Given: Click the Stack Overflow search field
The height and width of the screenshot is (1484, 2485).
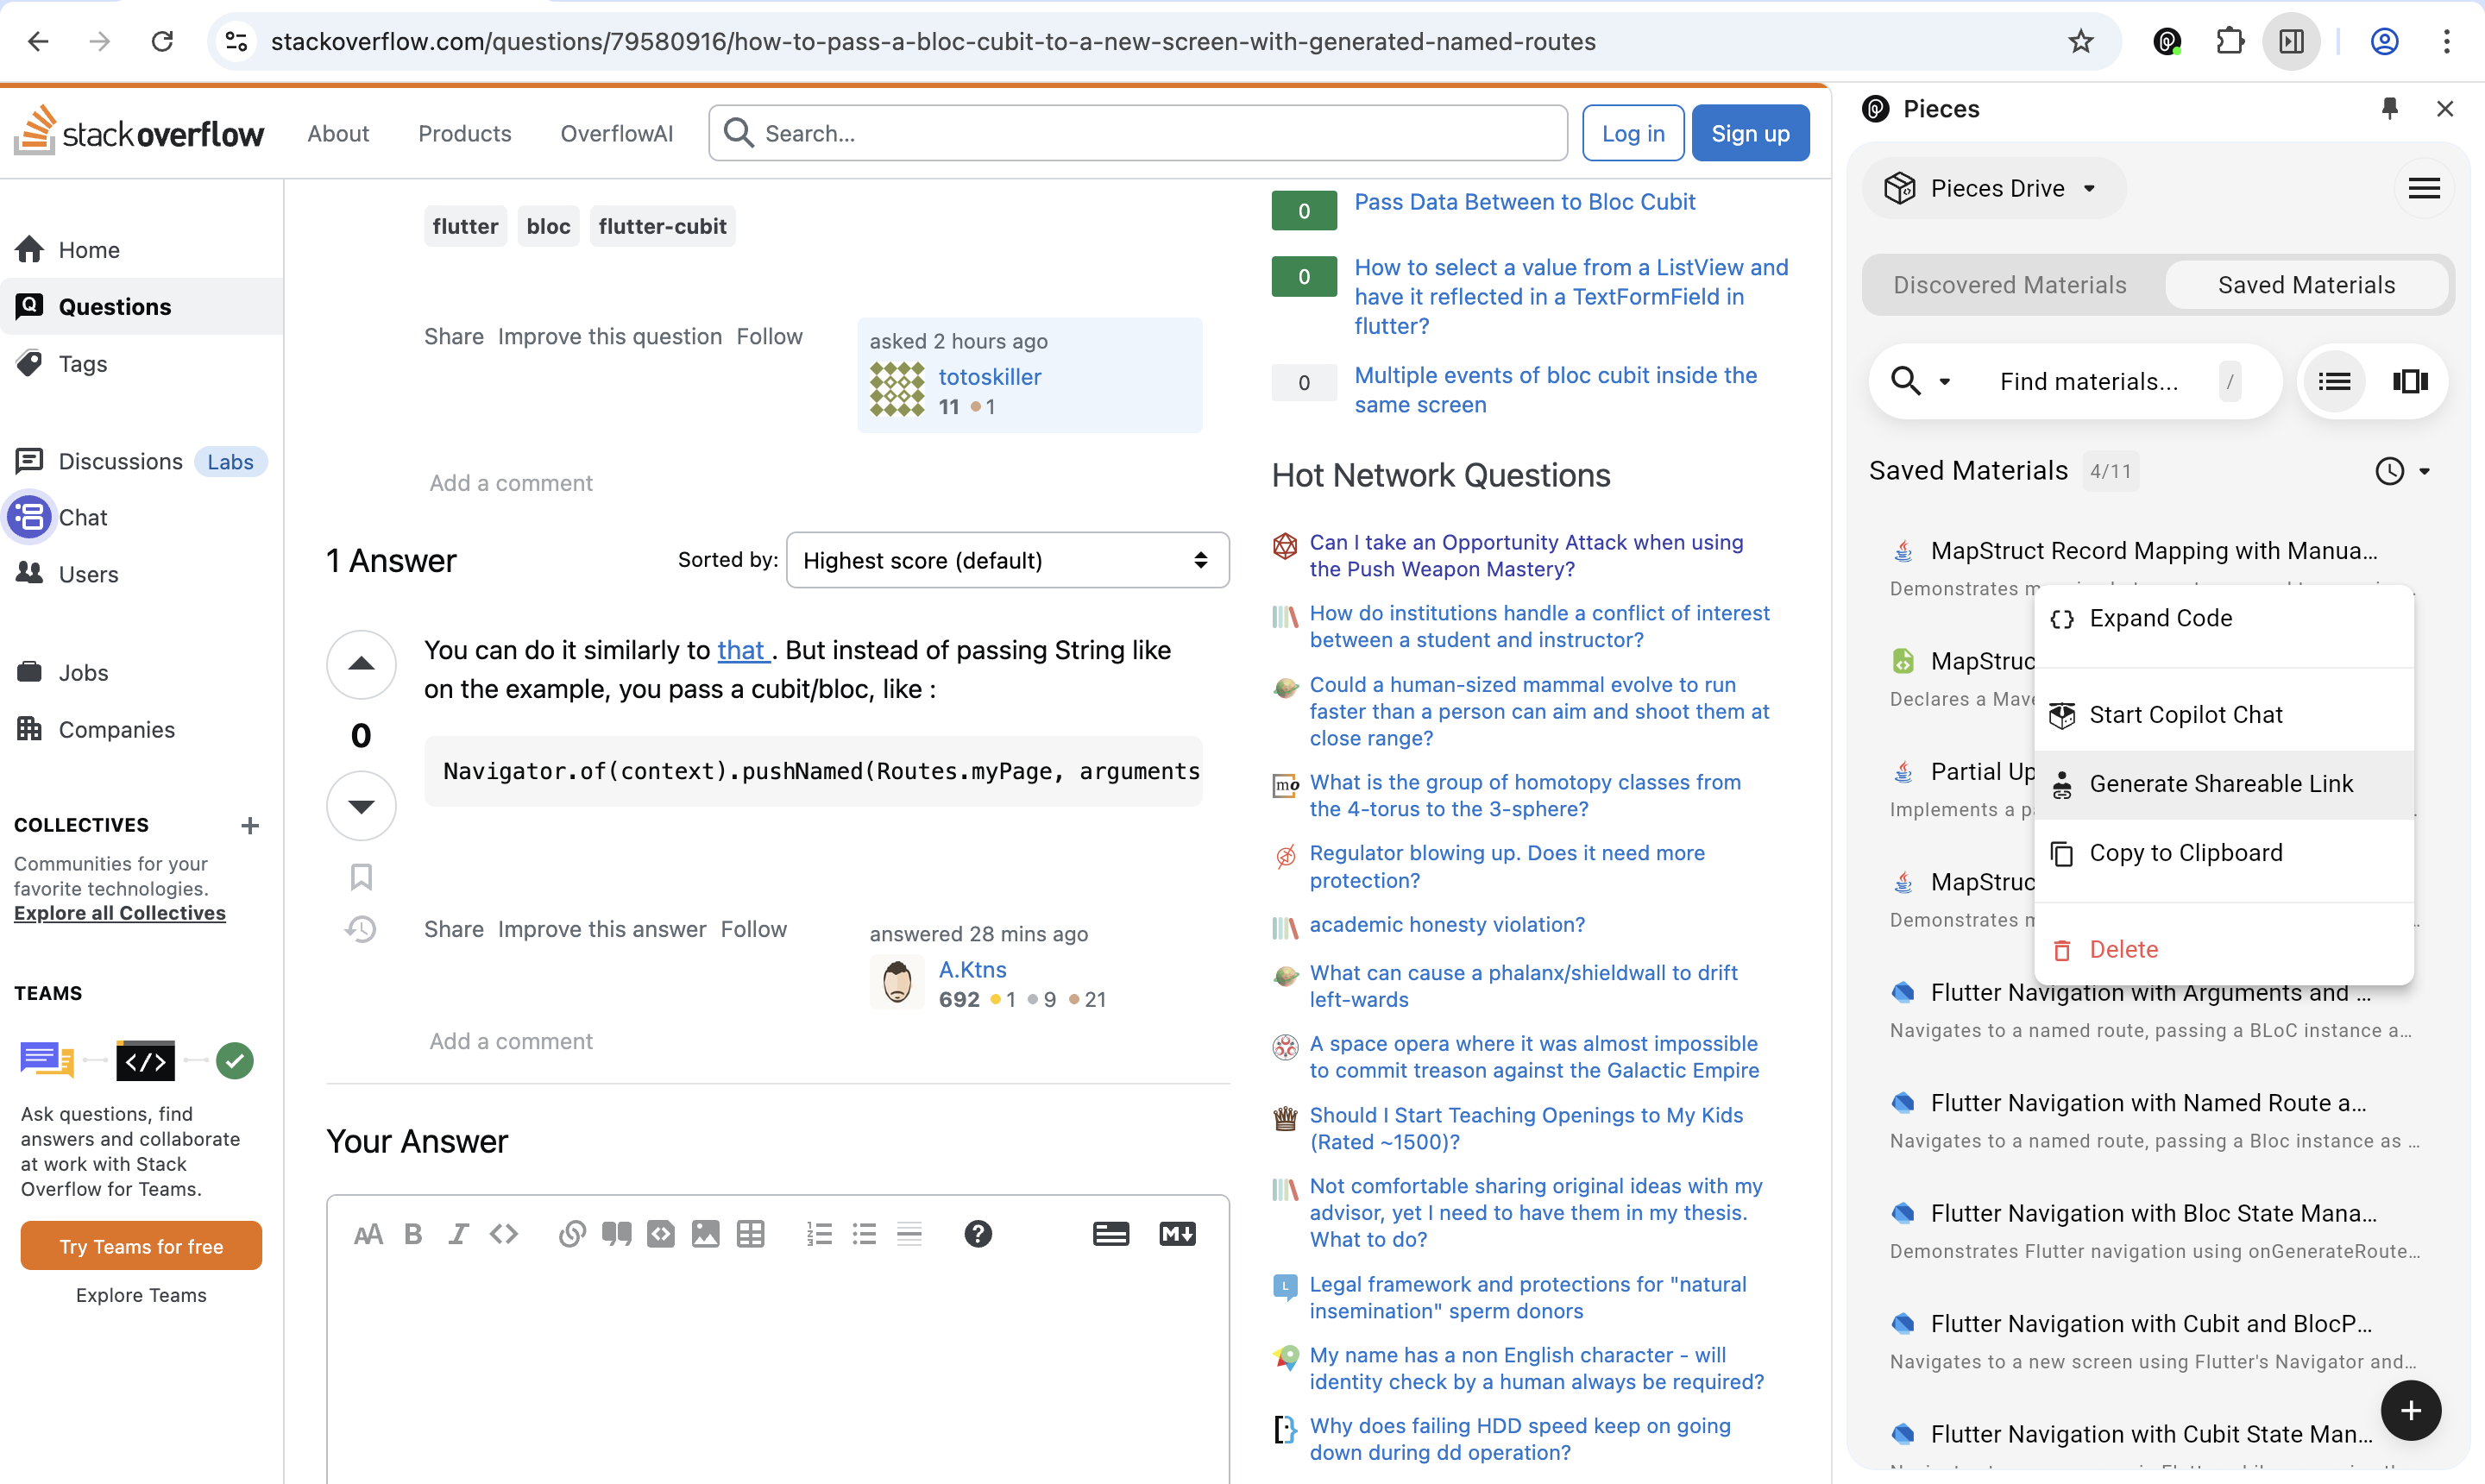Looking at the screenshot, I should pos(1137,133).
